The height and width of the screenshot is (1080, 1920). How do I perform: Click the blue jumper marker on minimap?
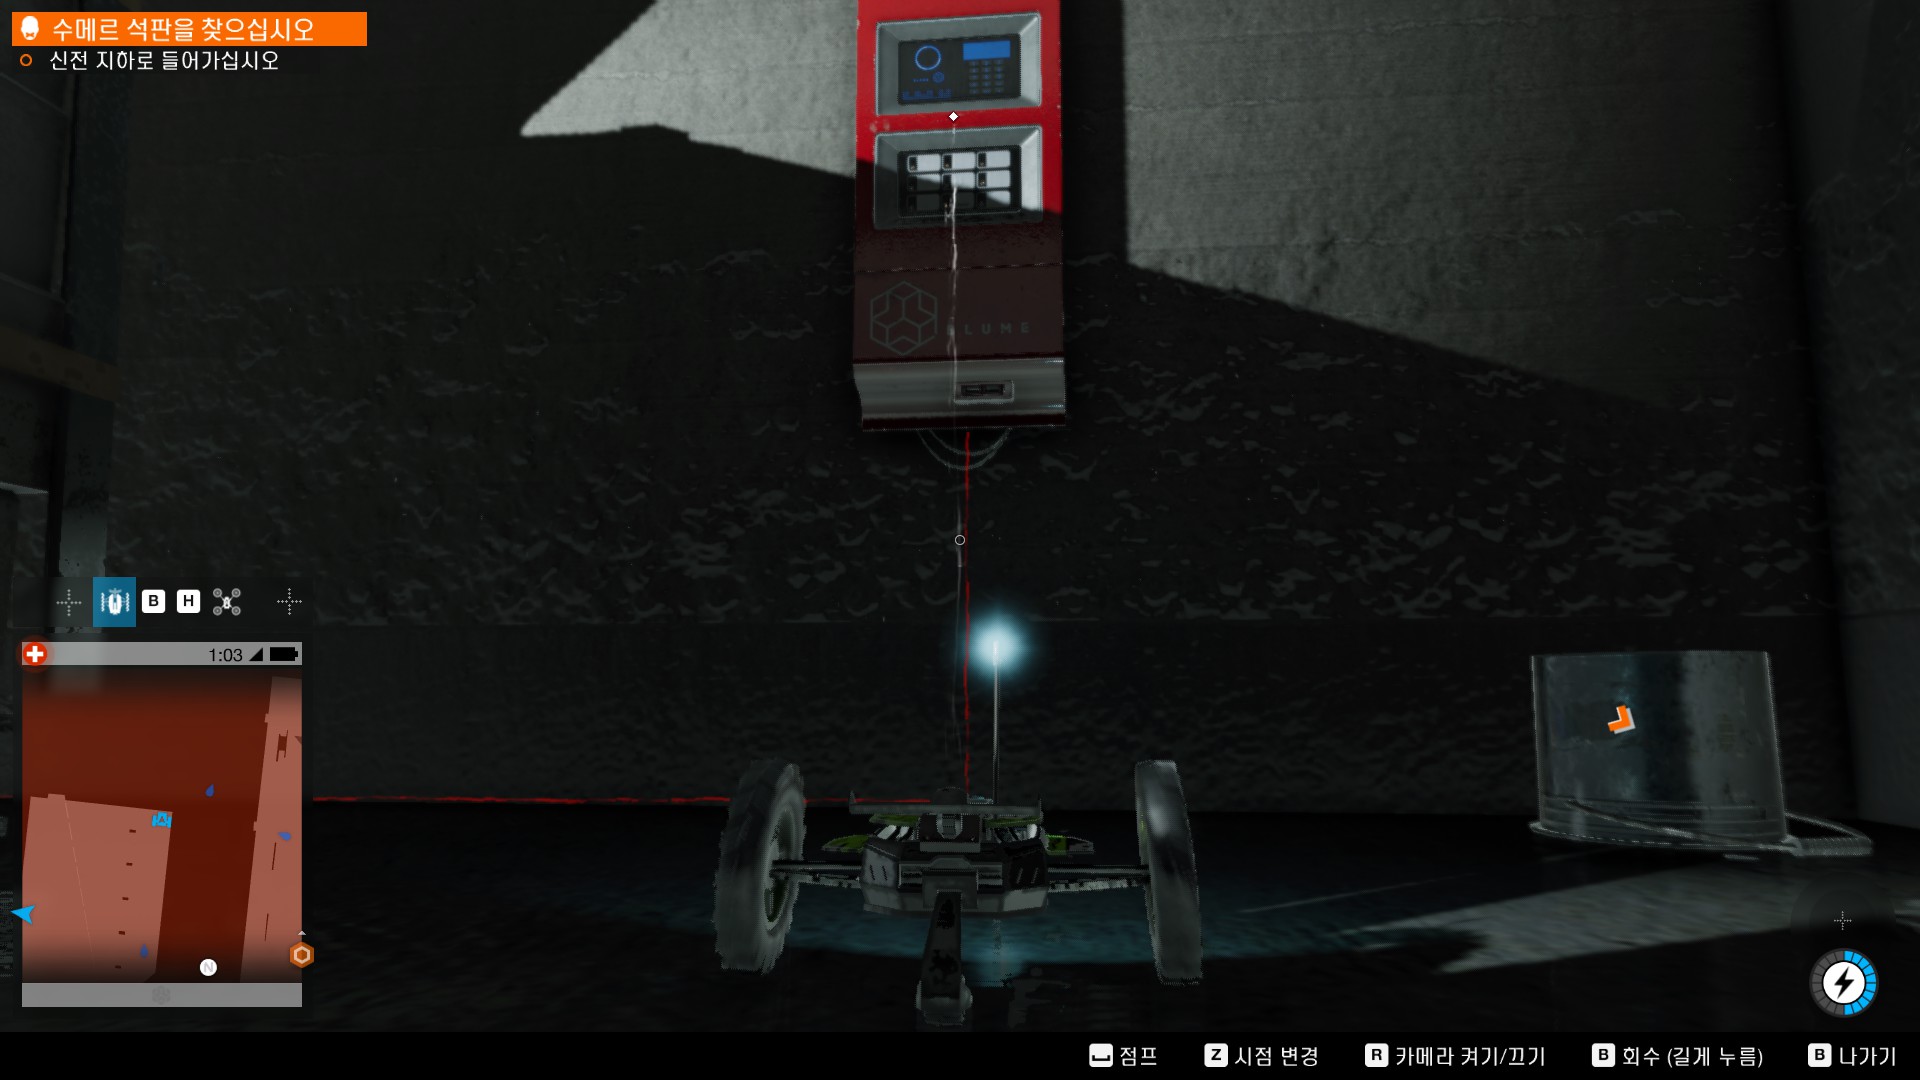pyautogui.click(x=161, y=820)
